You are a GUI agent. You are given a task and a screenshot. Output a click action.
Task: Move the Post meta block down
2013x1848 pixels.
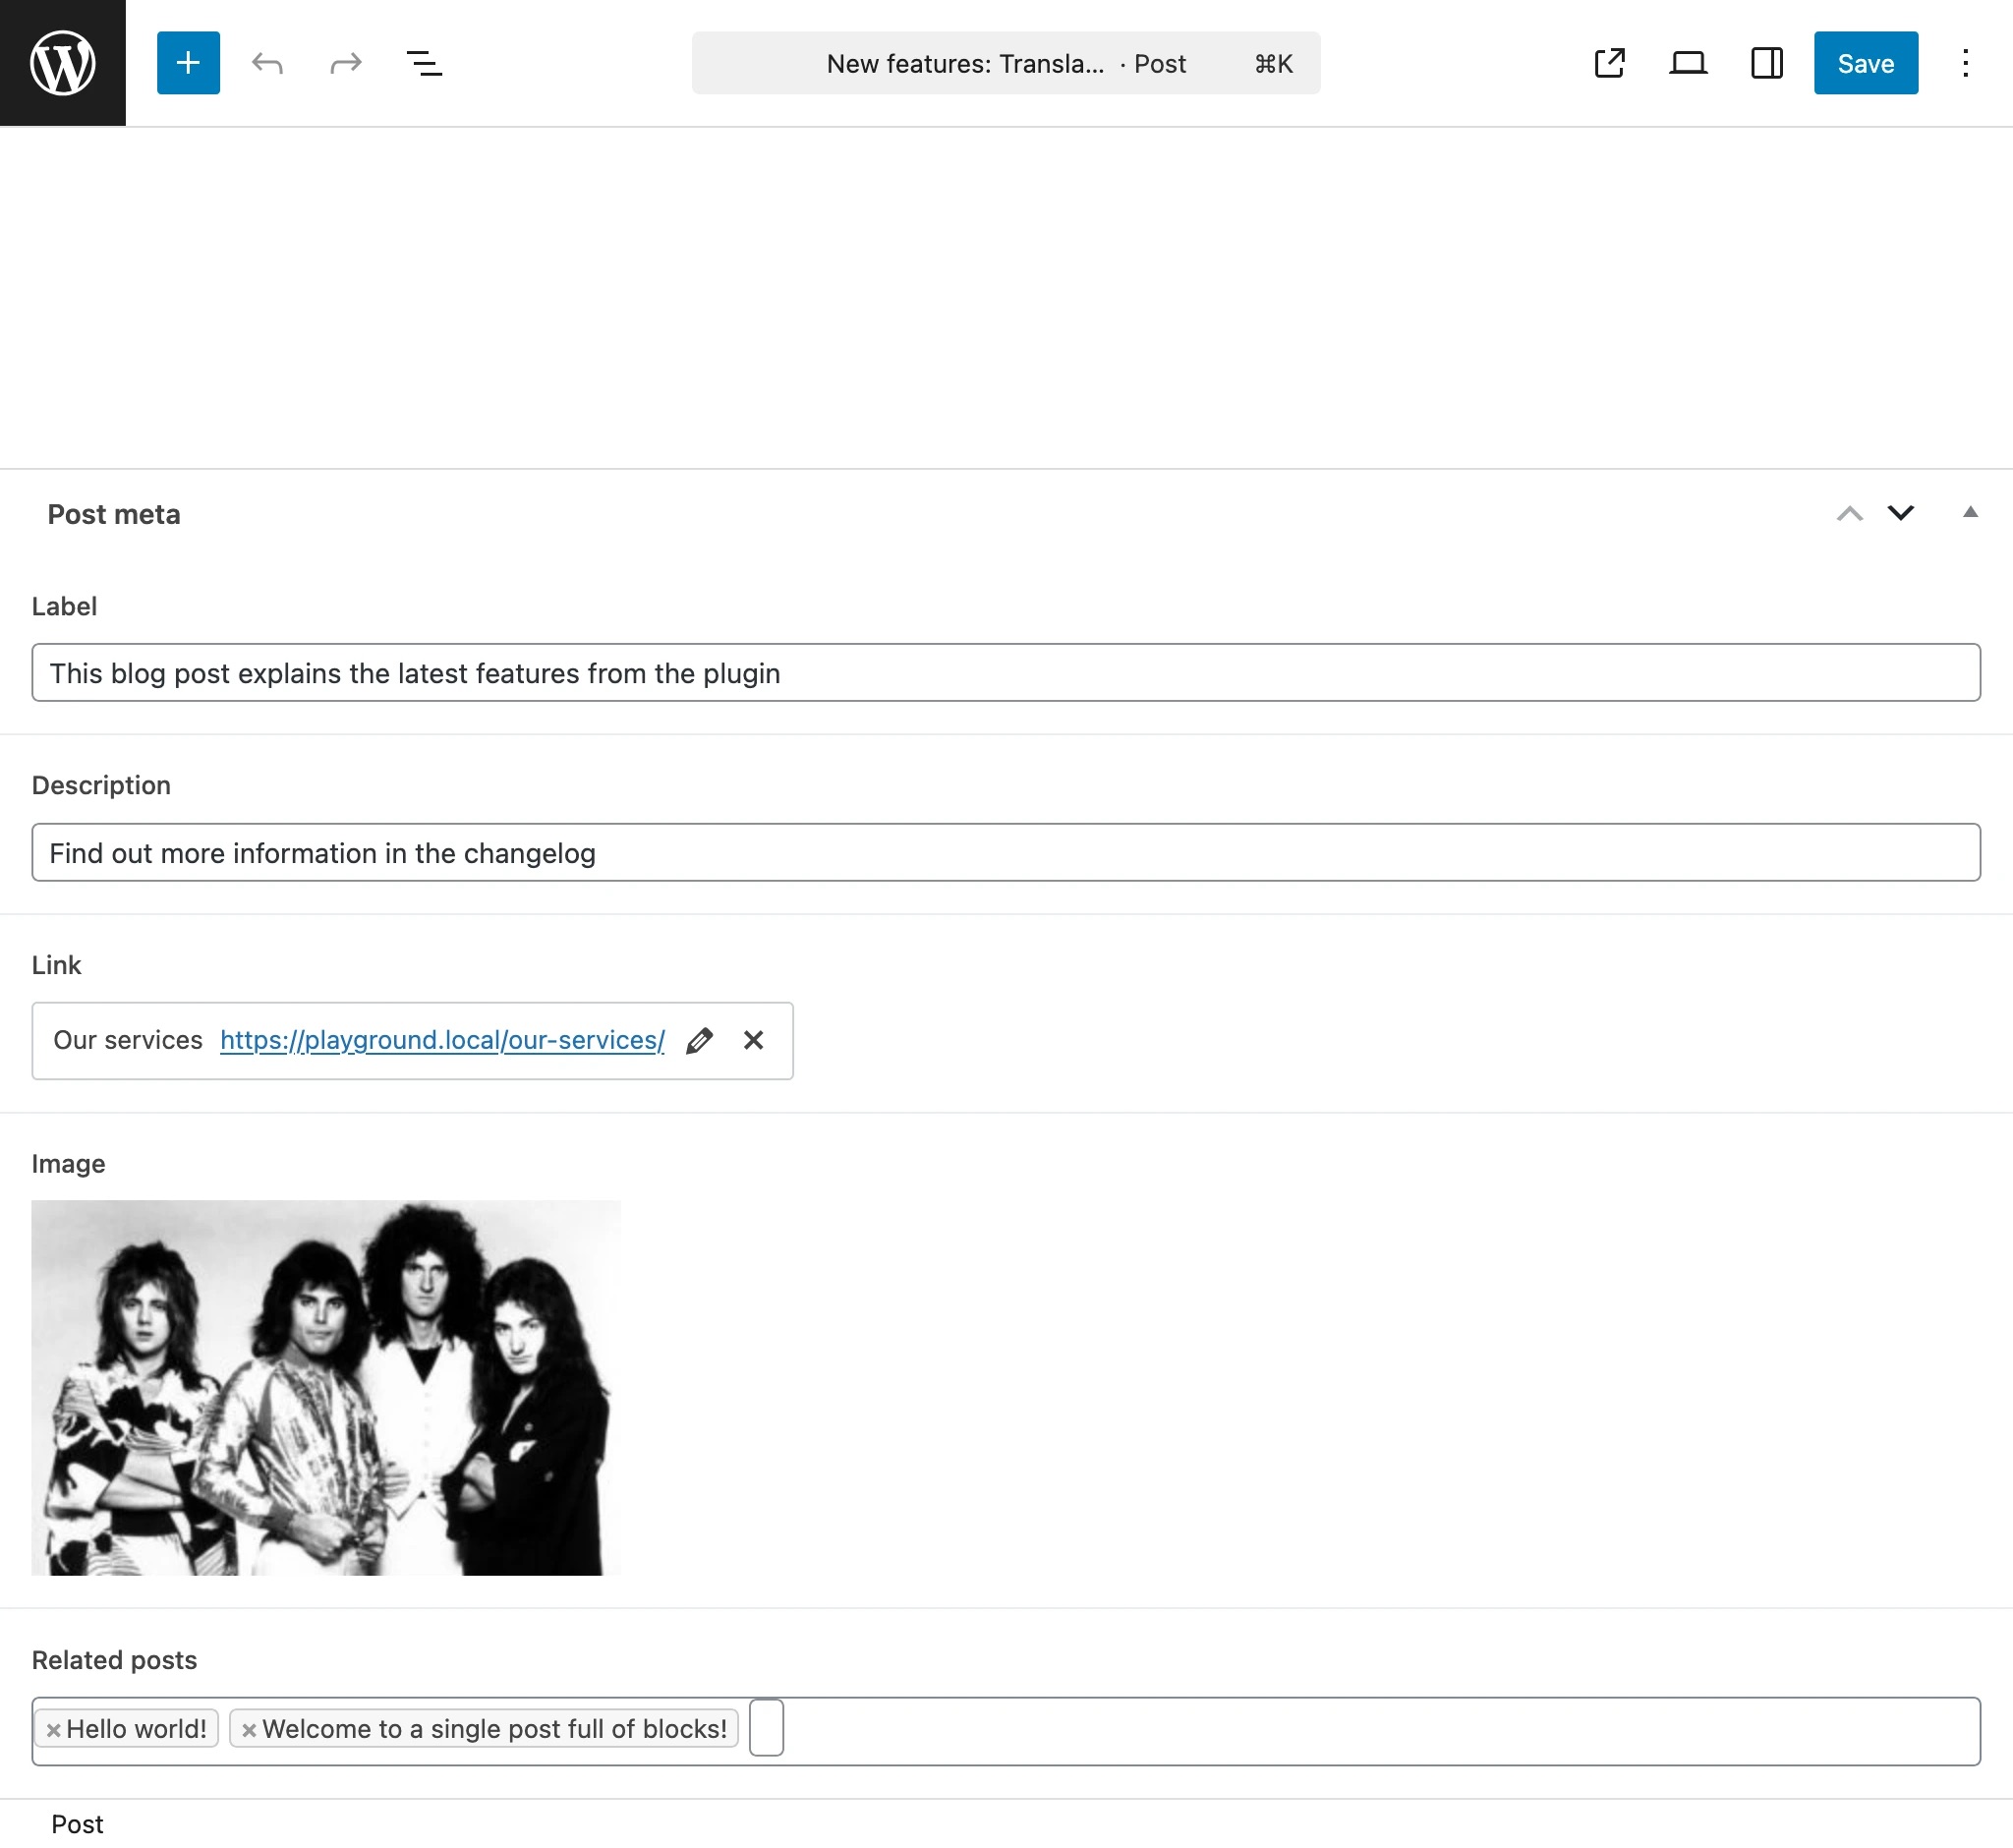point(1901,513)
